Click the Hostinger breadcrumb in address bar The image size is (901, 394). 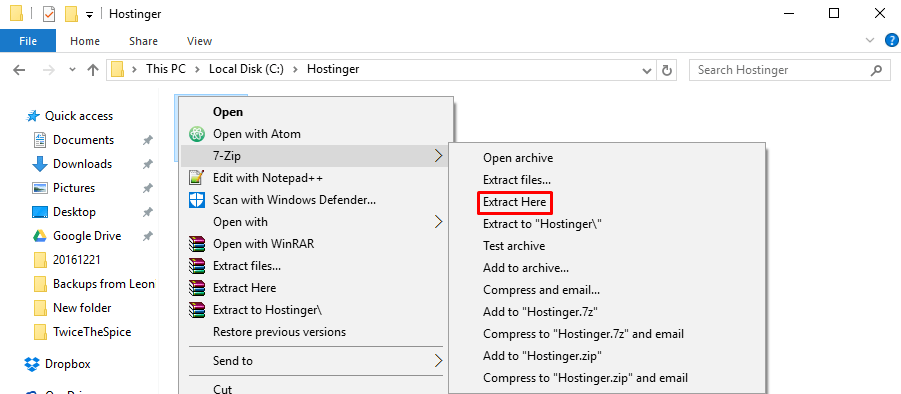click(333, 69)
